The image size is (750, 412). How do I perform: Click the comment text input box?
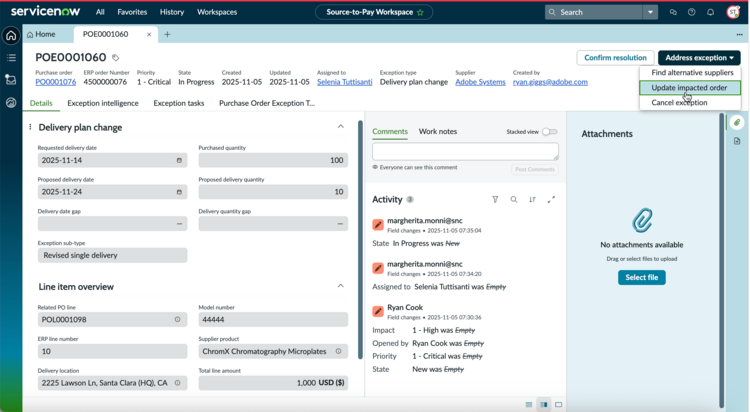pyautogui.click(x=465, y=151)
